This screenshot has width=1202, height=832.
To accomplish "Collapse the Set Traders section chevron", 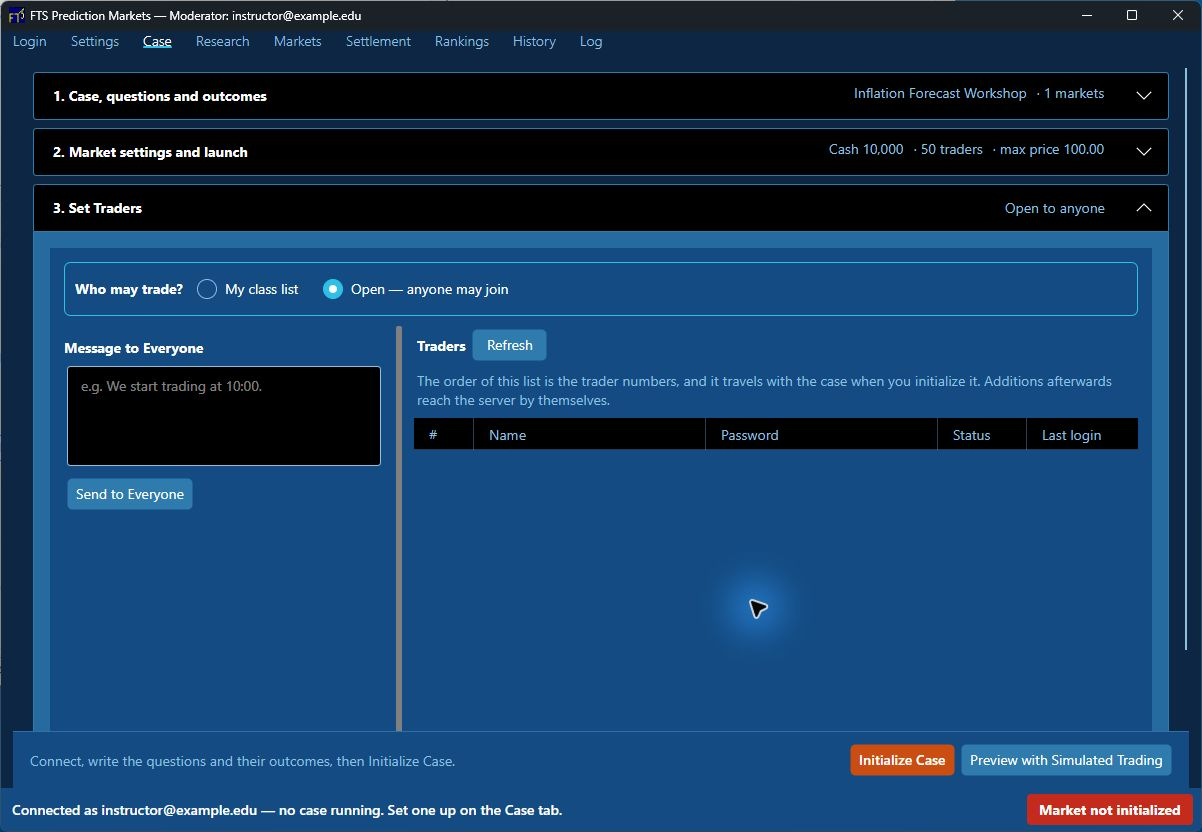I will point(1144,208).
